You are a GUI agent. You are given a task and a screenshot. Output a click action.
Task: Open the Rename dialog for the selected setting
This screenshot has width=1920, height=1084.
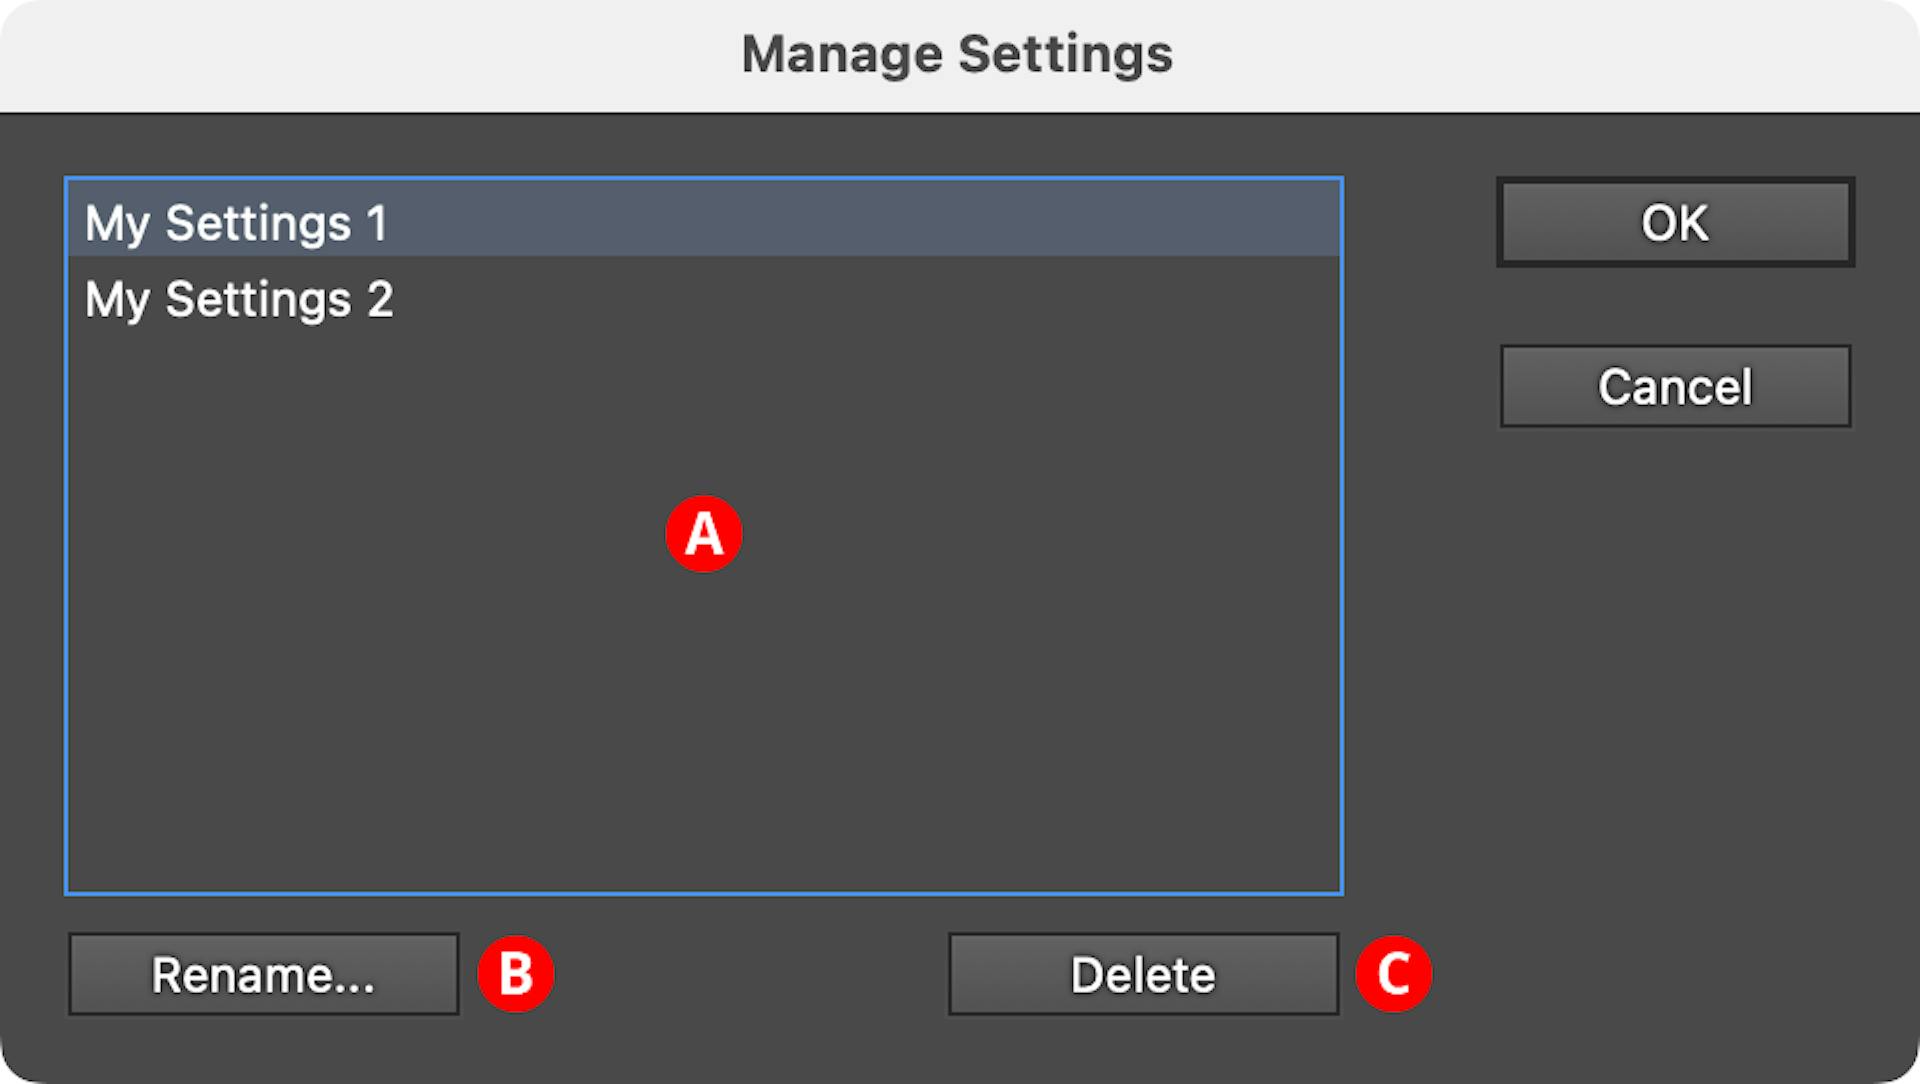pyautogui.click(x=263, y=974)
